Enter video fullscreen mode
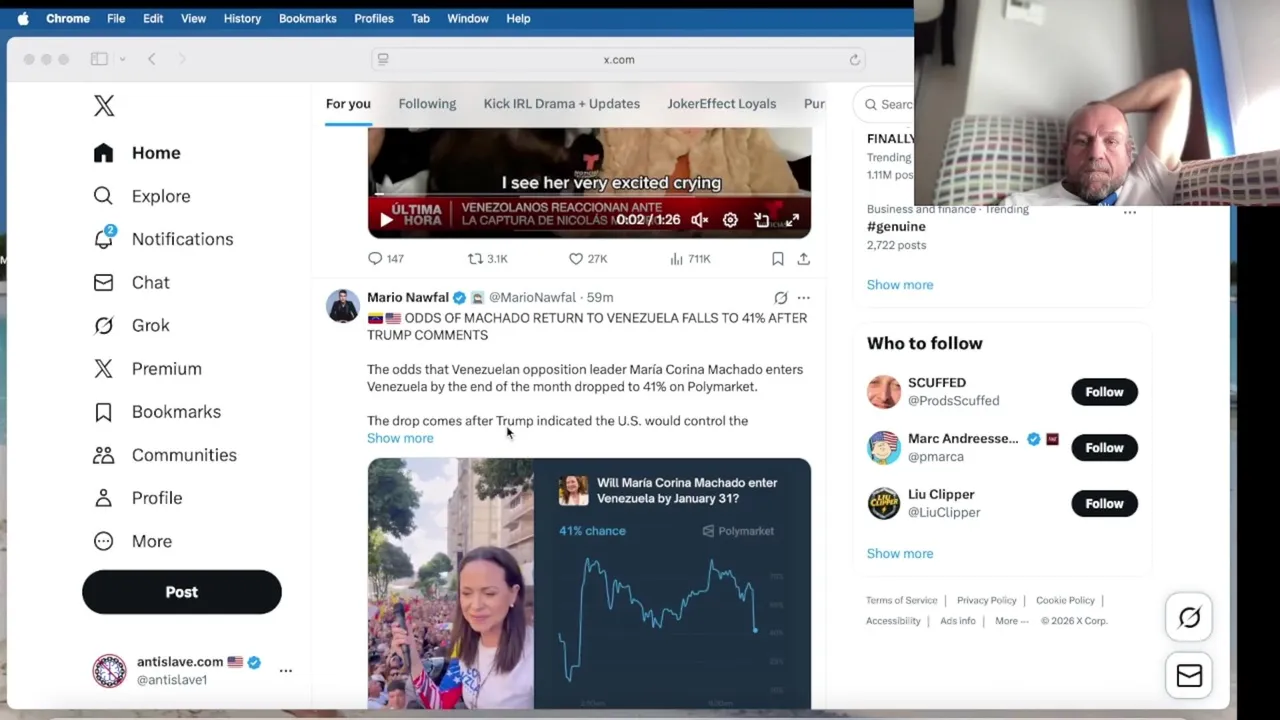Screen dimensions: 1280x720 (792, 220)
